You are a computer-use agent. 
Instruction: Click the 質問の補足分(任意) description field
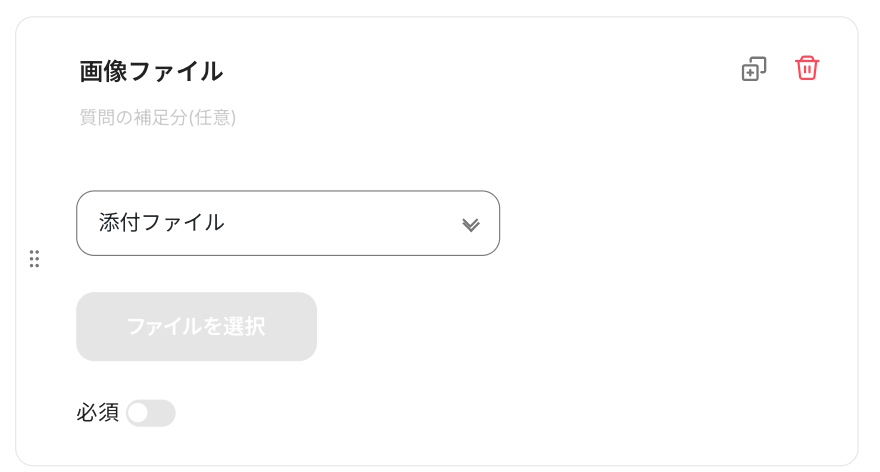click(x=158, y=118)
